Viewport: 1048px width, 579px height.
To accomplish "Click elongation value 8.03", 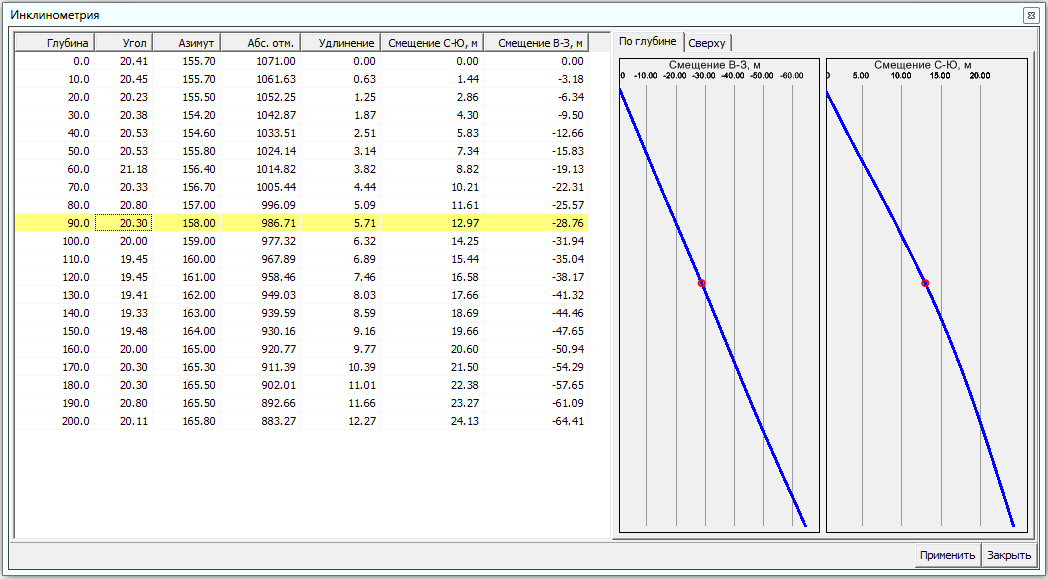I will [x=364, y=295].
